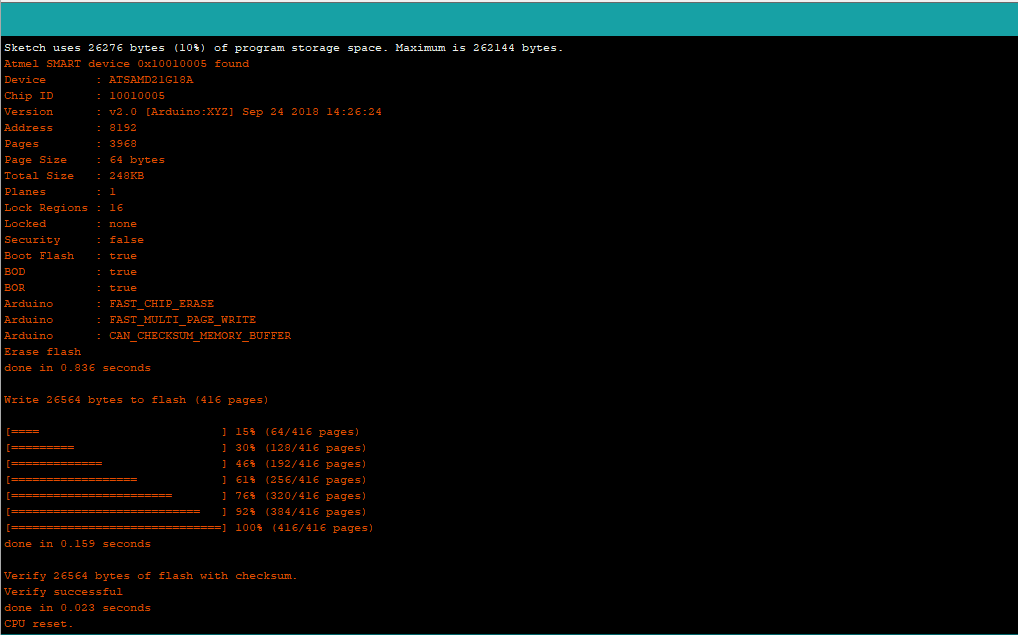Click the CAN_CHECKSUM_MEMORY_BUFFER text
Image resolution: width=1018 pixels, height=635 pixels.
pyautogui.click(x=200, y=336)
